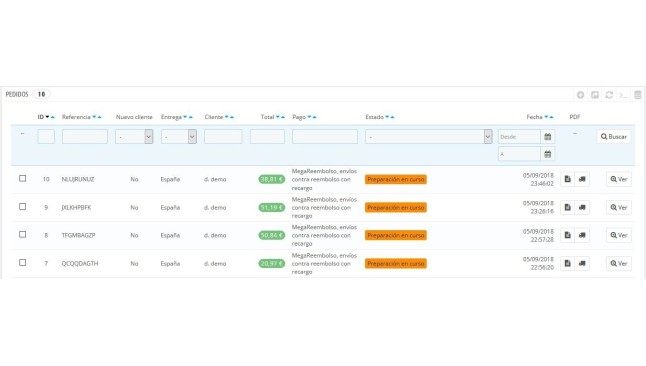Sort Referencia column ascending

(99, 117)
